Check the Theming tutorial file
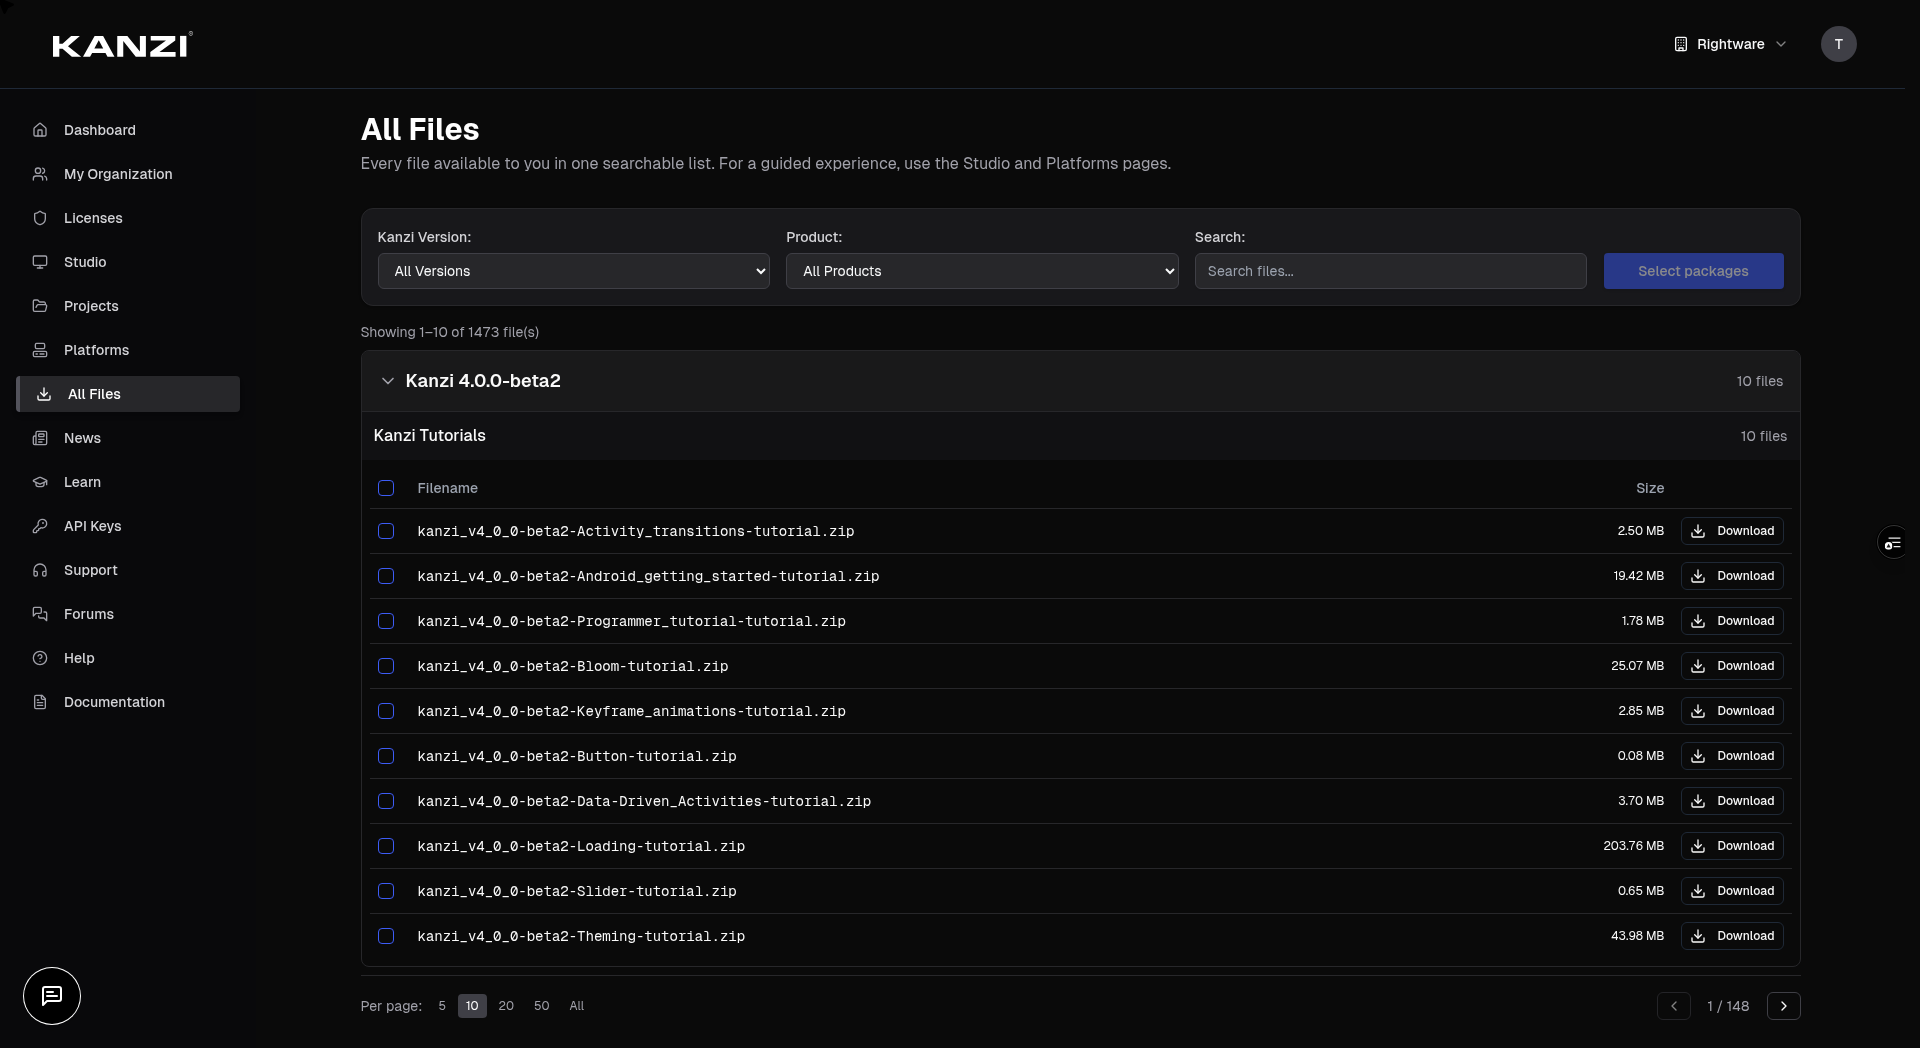The height and width of the screenshot is (1048, 1920). pyautogui.click(x=386, y=936)
